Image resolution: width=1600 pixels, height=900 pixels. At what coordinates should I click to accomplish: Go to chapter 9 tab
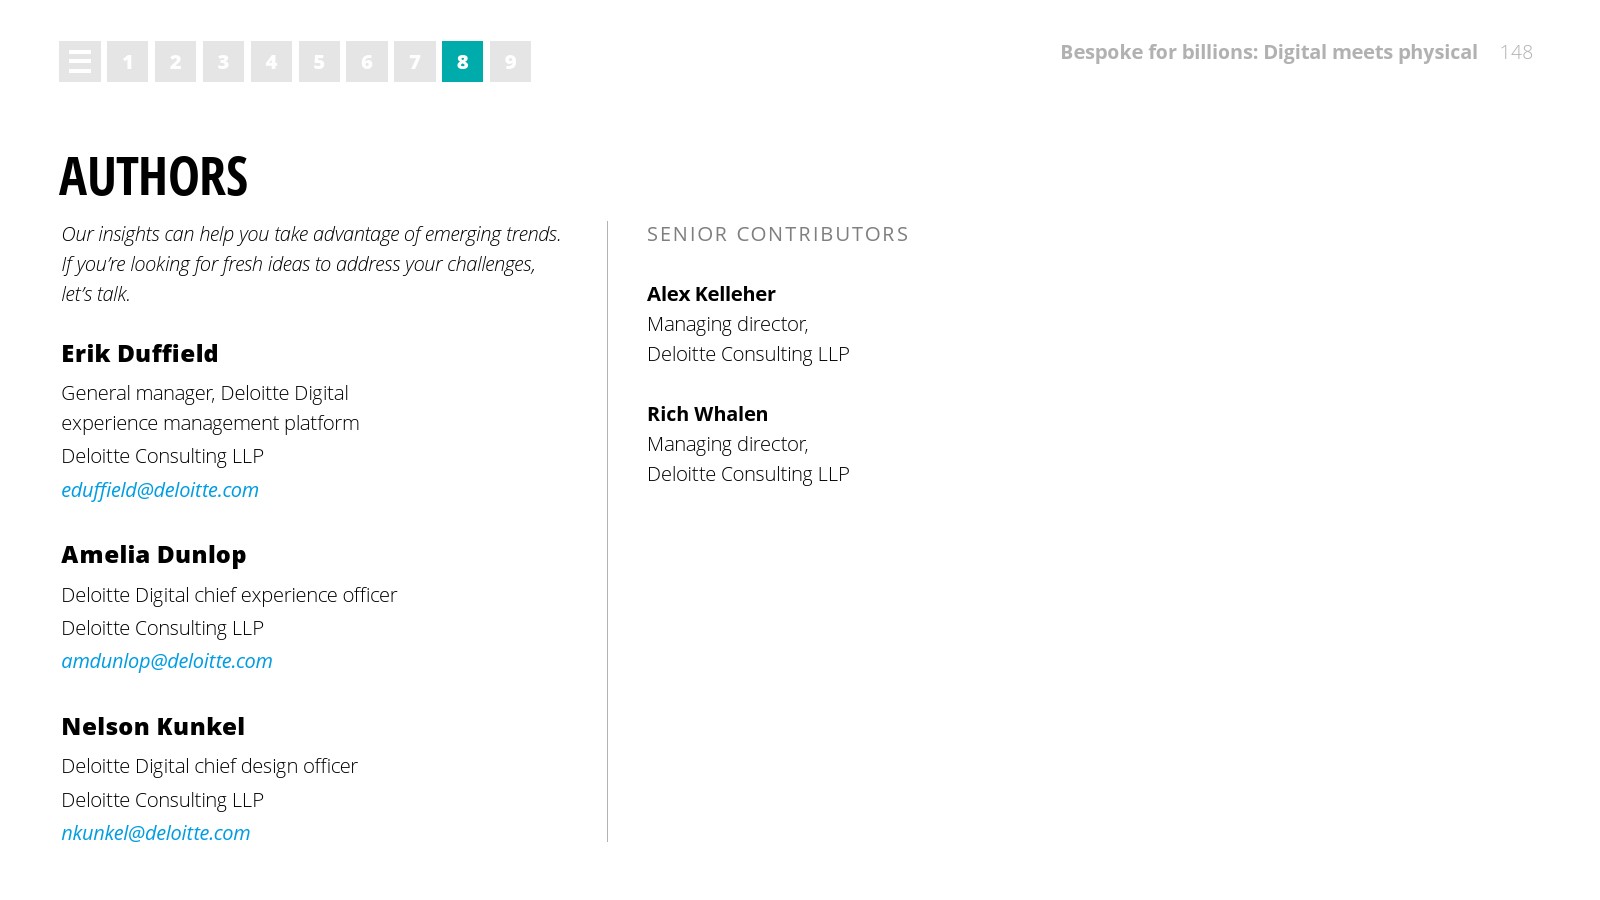(510, 62)
